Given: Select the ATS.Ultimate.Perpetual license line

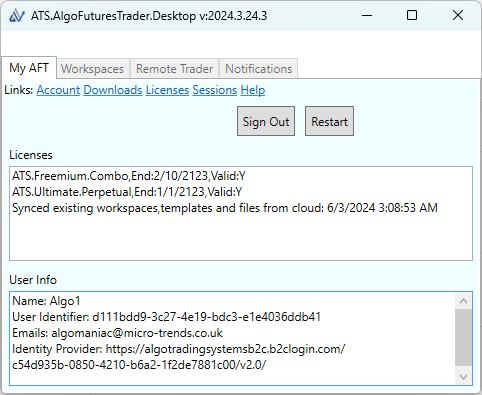Looking at the screenshot, I should [127, 192].
